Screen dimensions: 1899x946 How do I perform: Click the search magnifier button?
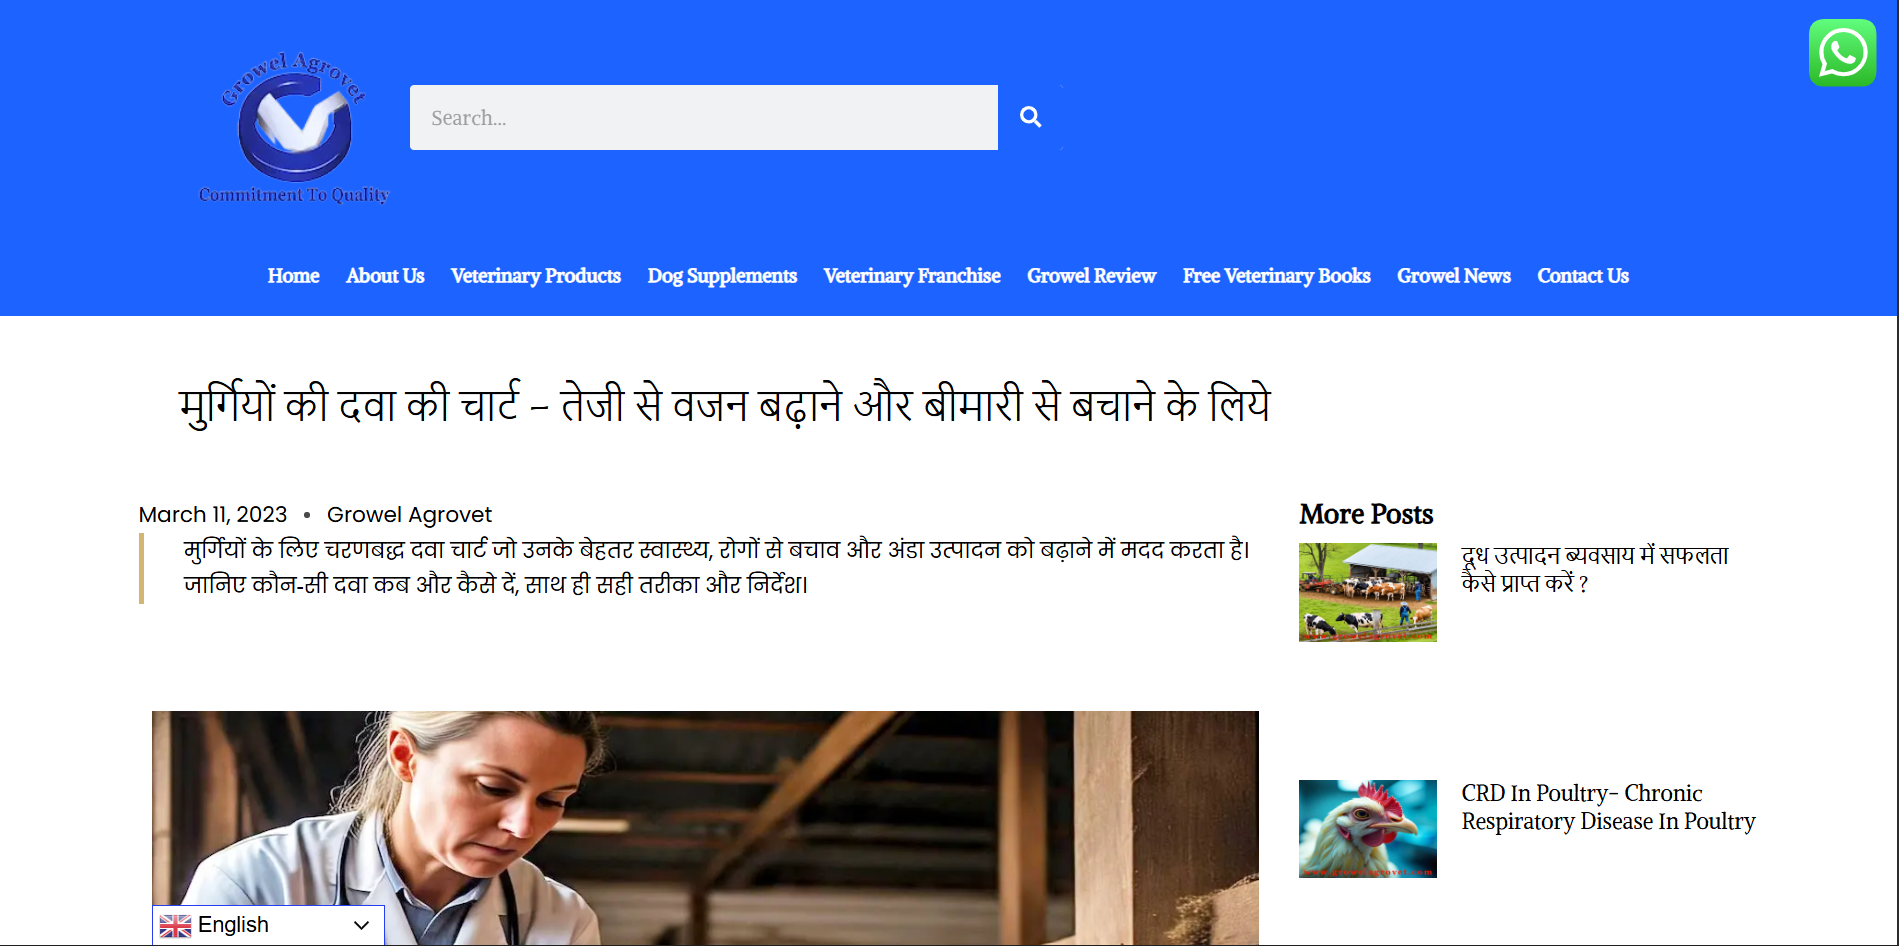1030,117
